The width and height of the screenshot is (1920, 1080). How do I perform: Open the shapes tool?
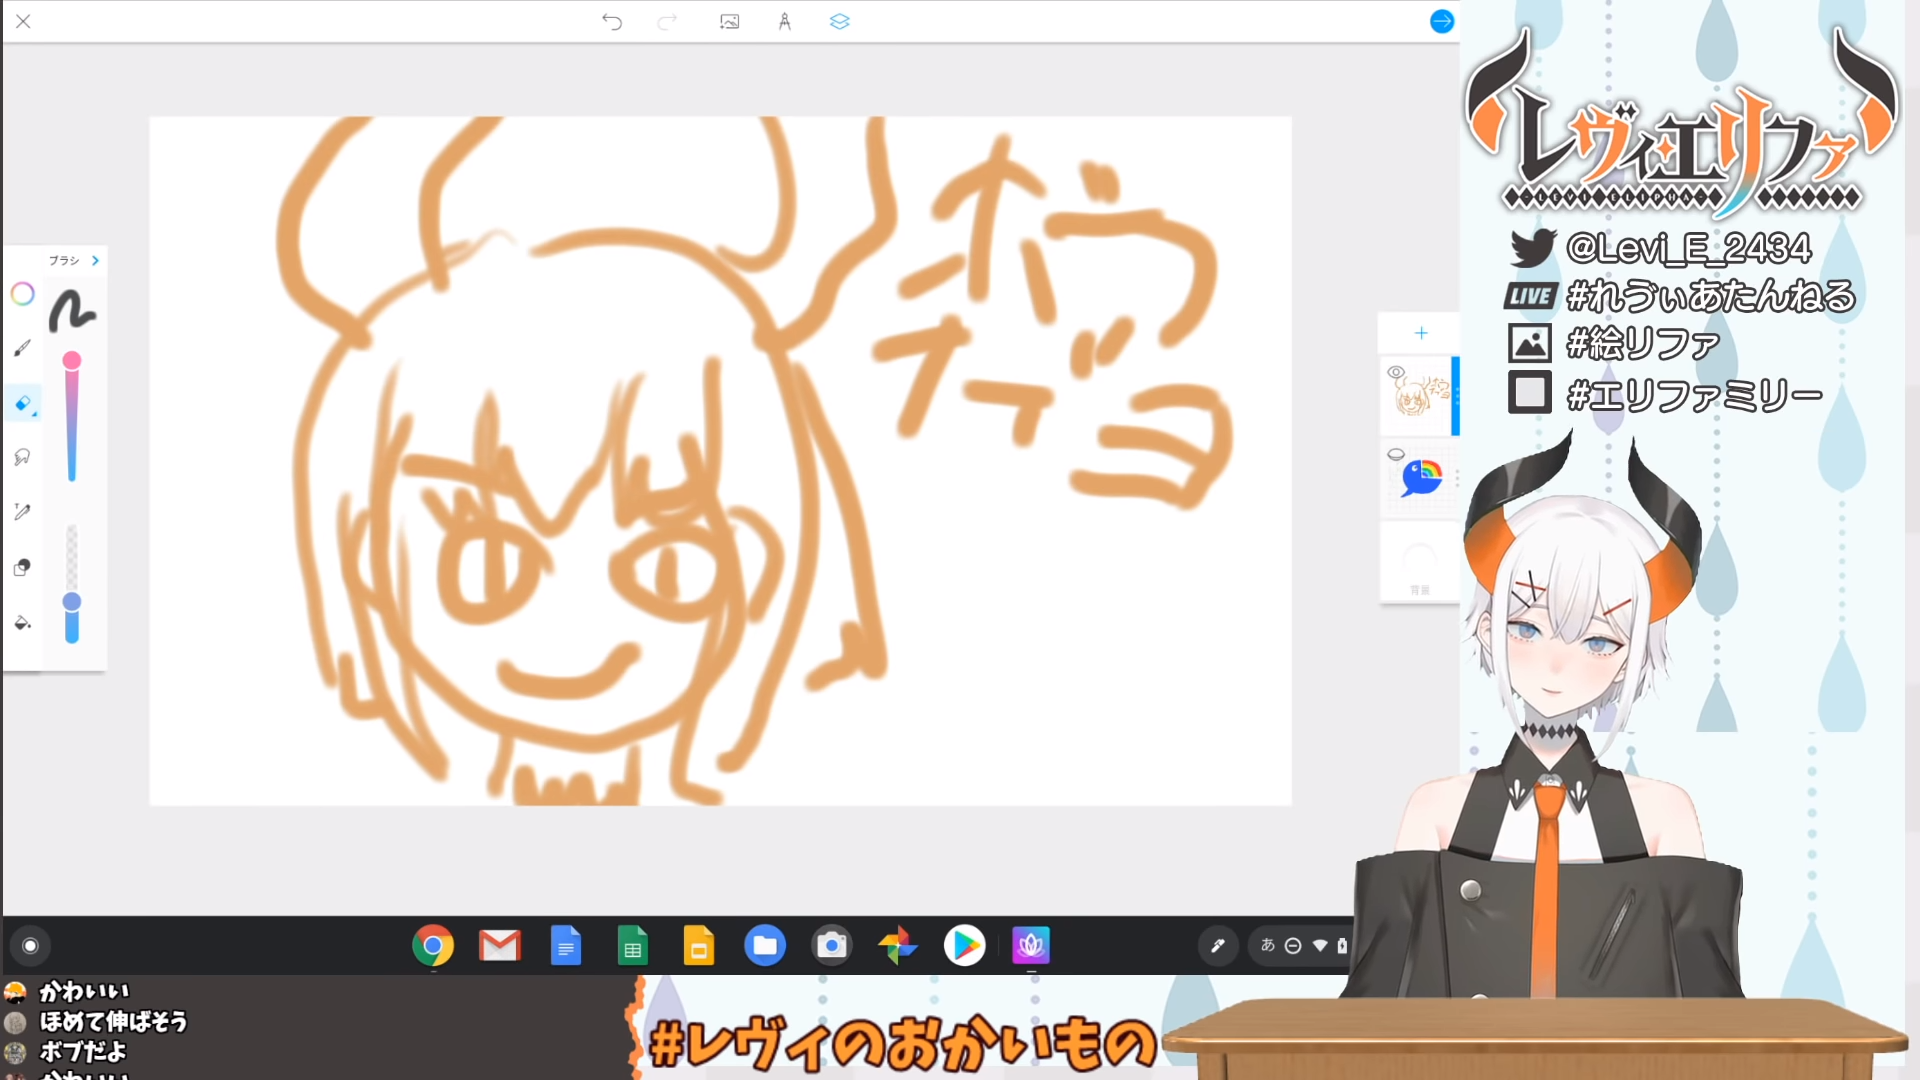pos(23,567)
